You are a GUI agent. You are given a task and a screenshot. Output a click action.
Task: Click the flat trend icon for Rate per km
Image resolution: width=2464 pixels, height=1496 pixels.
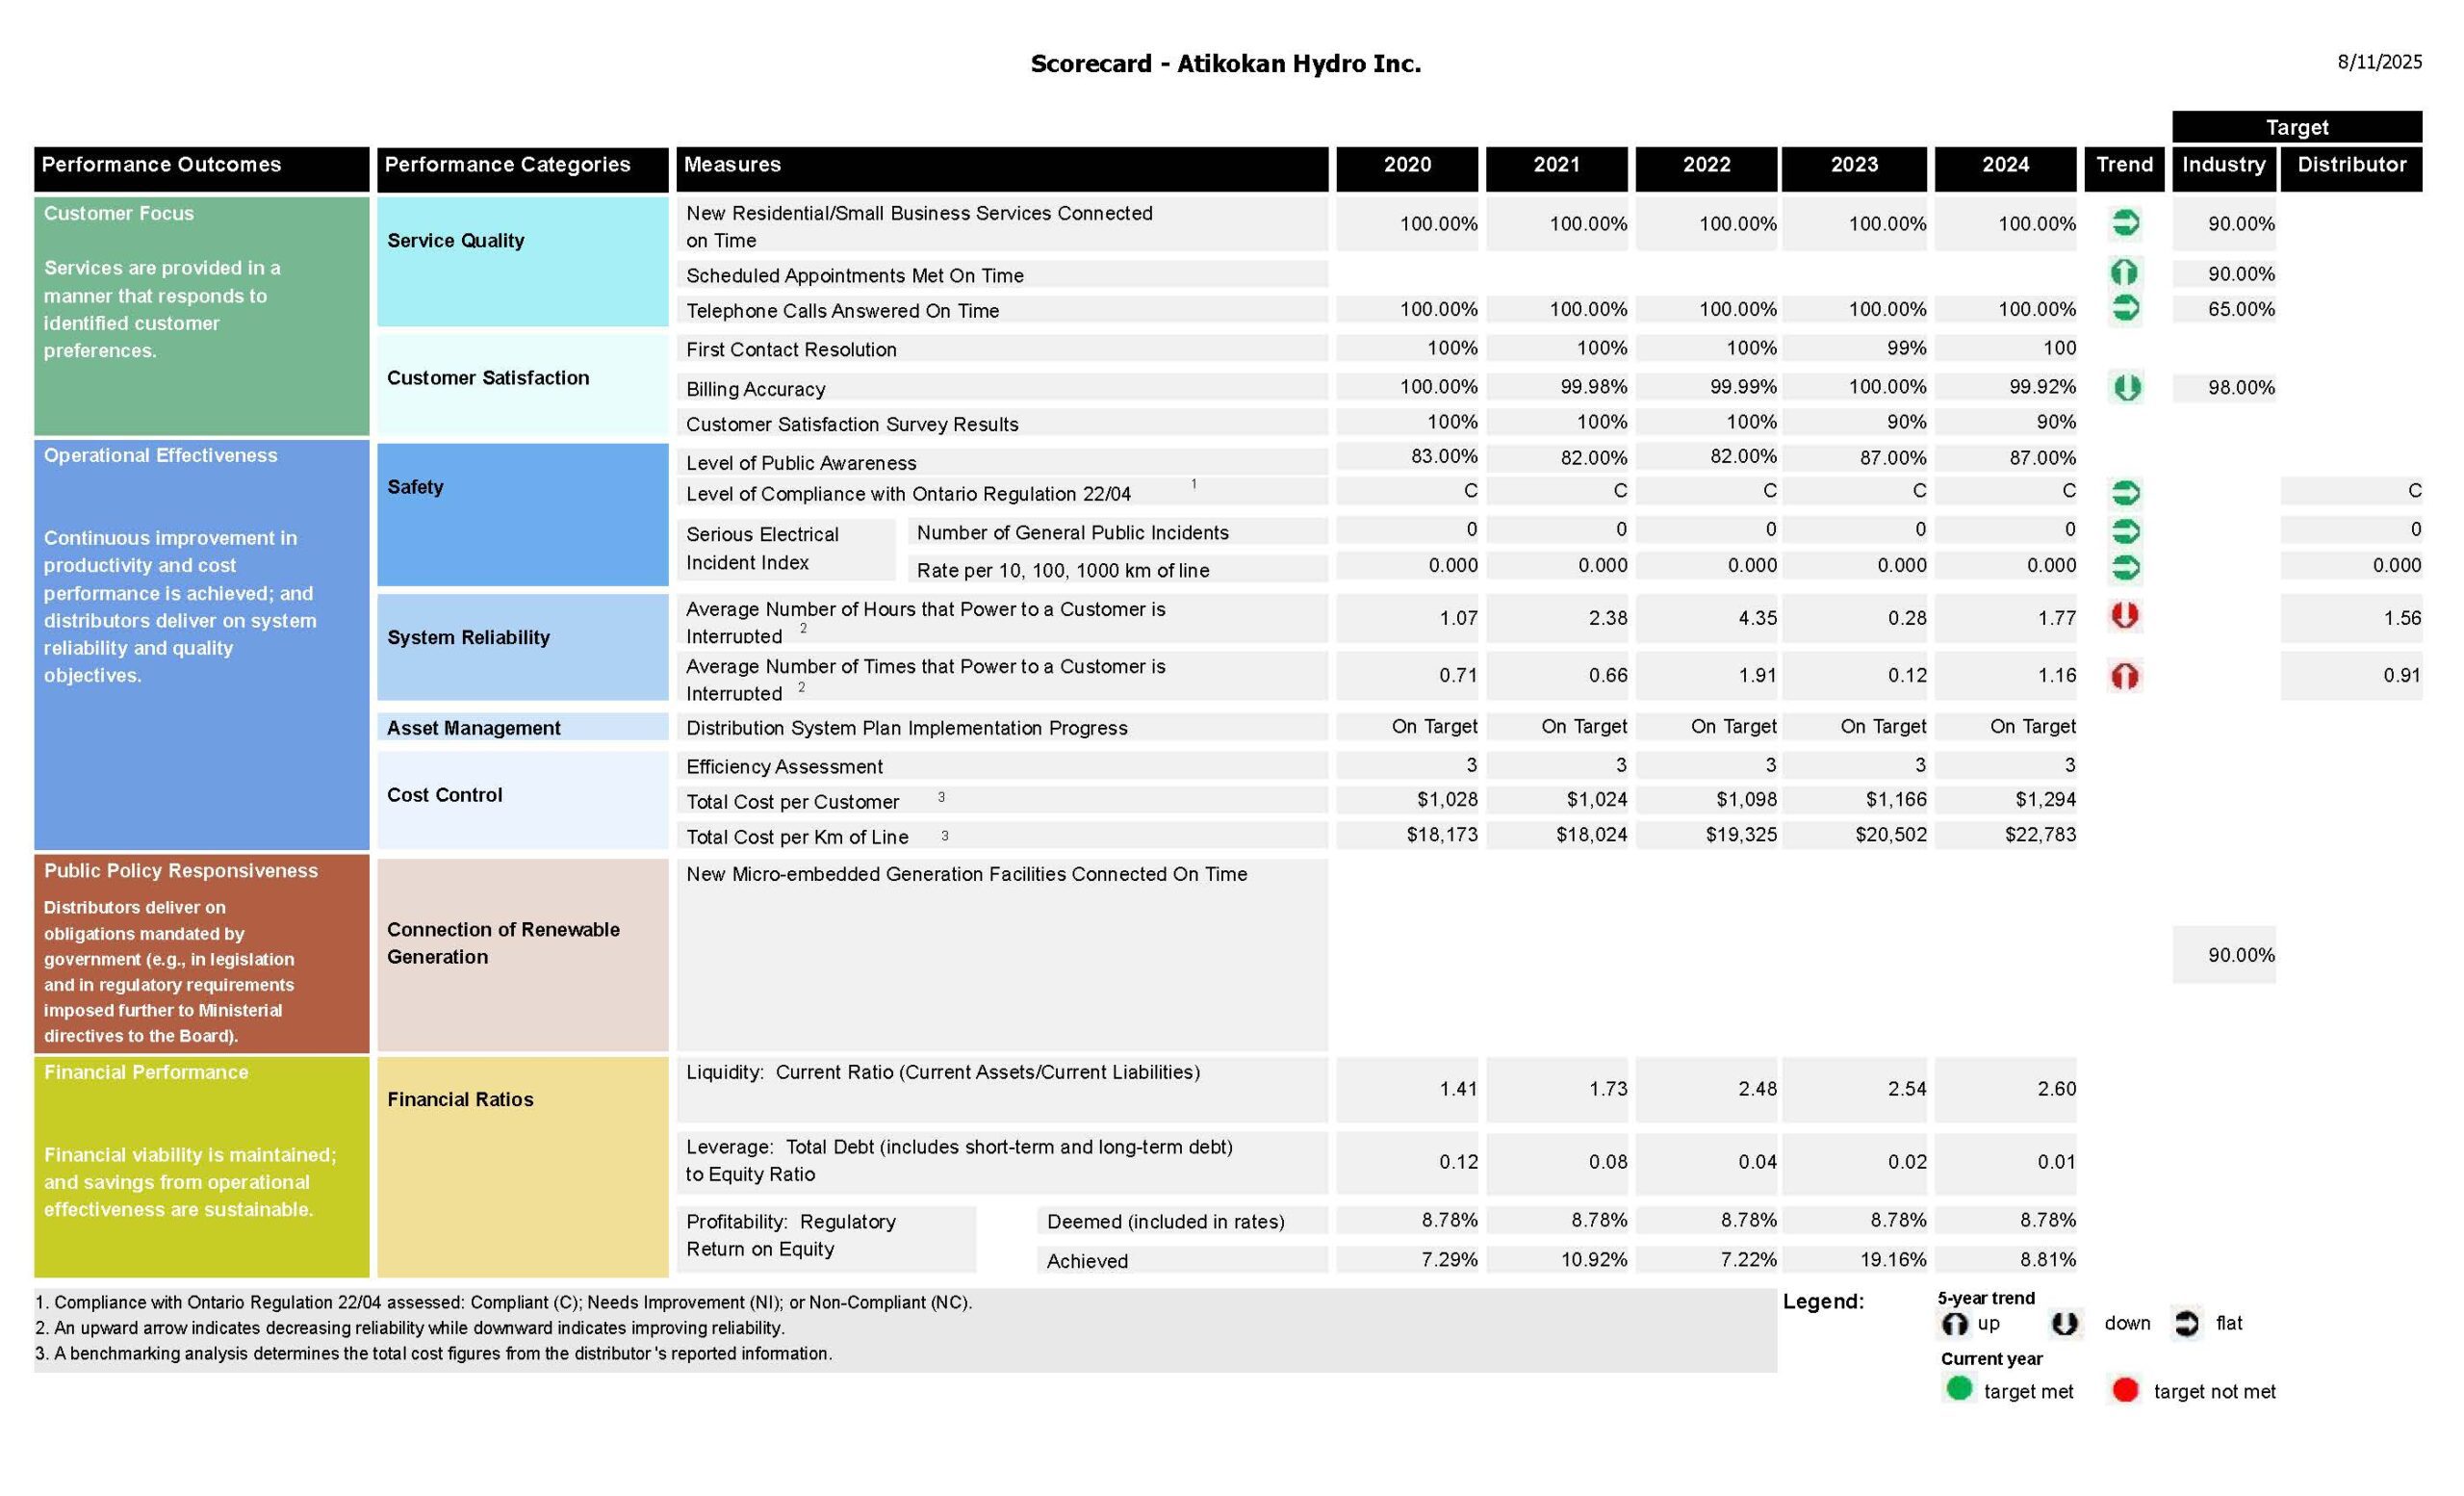(x=2125, y=567)
